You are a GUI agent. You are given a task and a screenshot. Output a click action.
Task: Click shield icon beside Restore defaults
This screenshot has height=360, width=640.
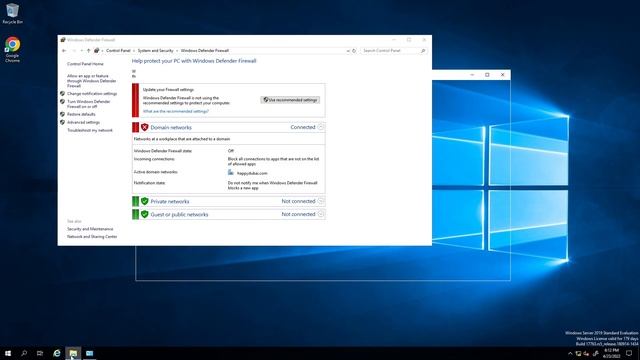[62, 114]
